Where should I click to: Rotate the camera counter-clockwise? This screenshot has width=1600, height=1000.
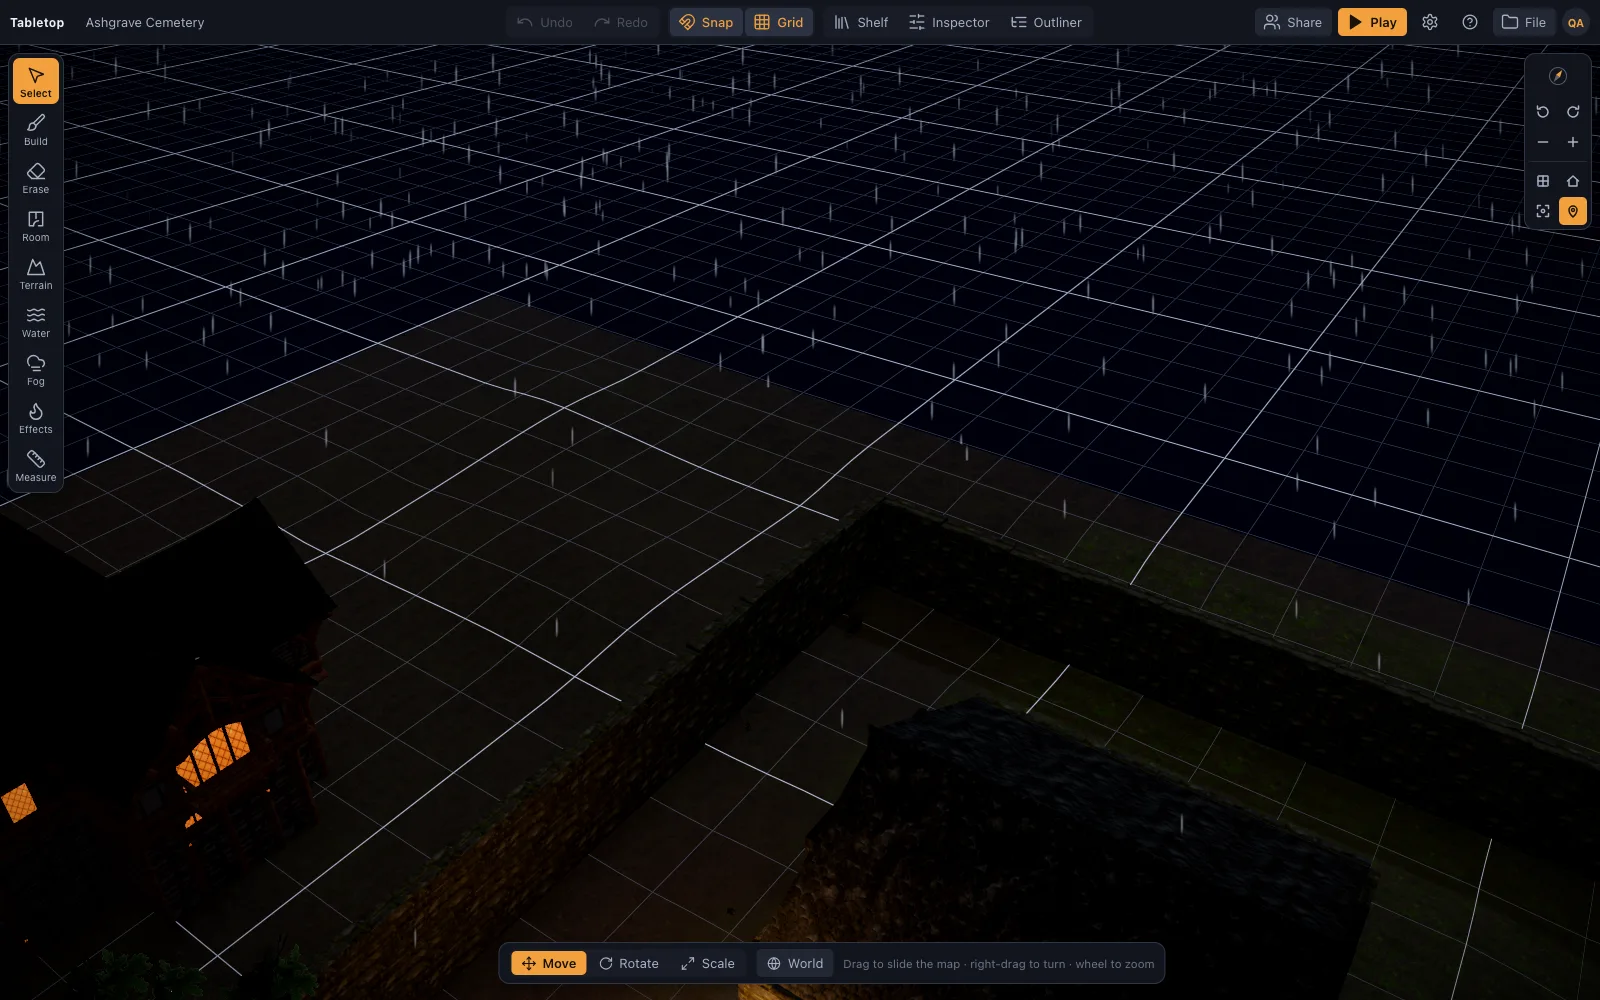coord(1543,112)
